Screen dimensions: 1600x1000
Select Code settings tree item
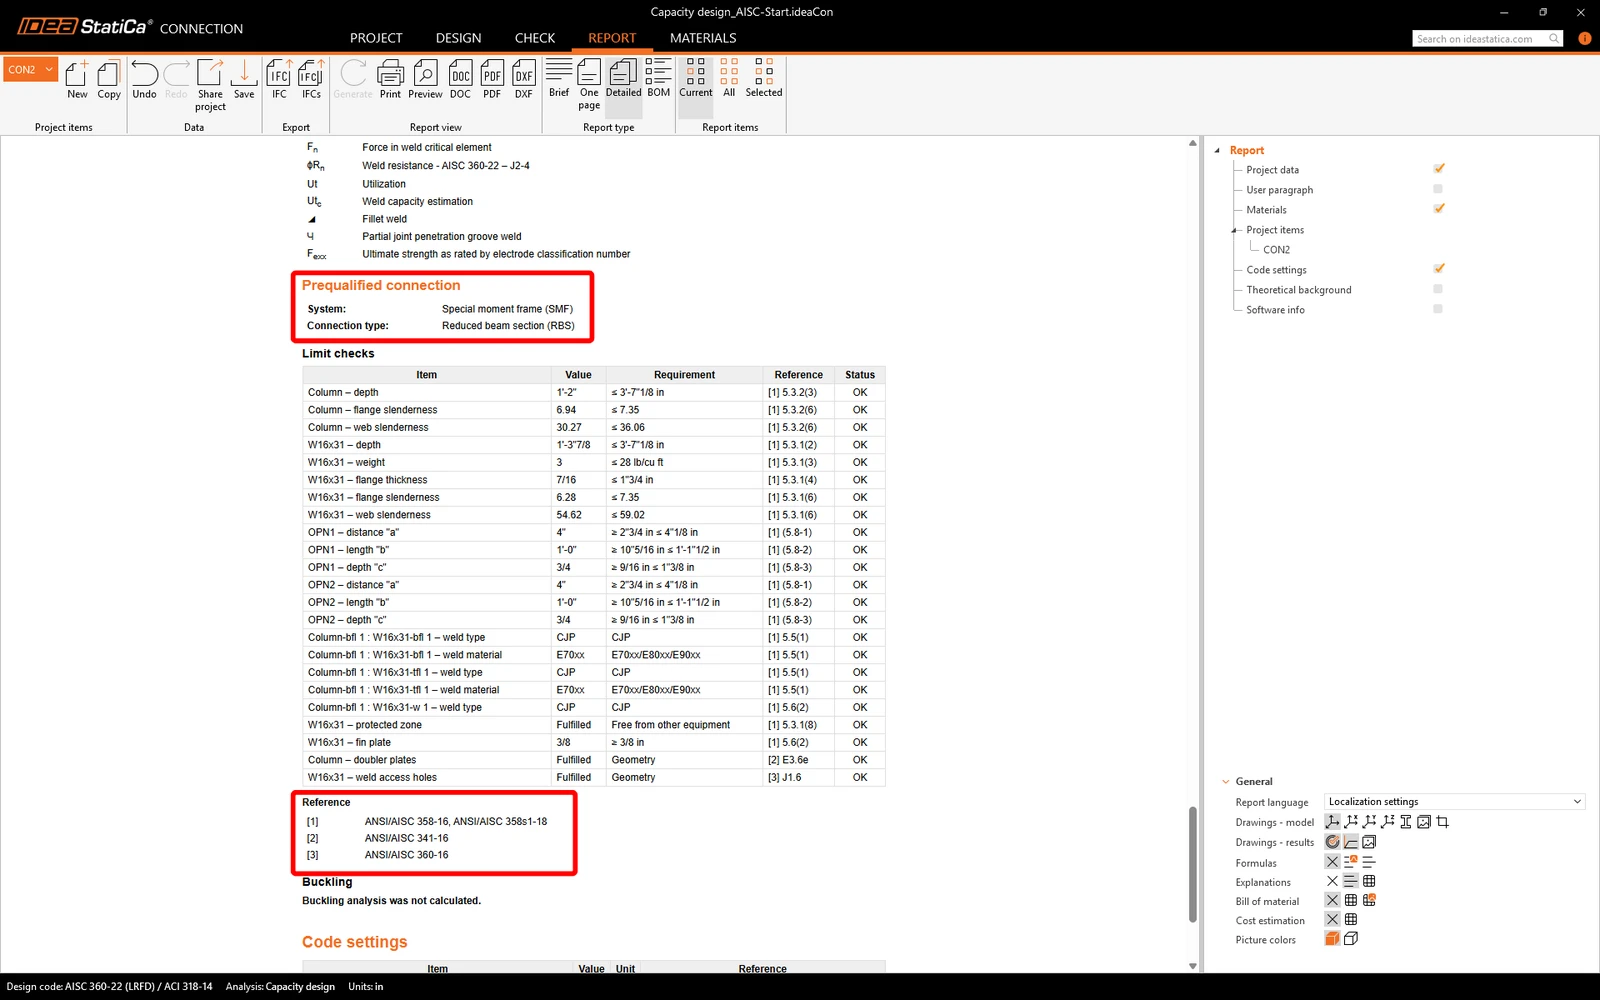coord(1276,270)
